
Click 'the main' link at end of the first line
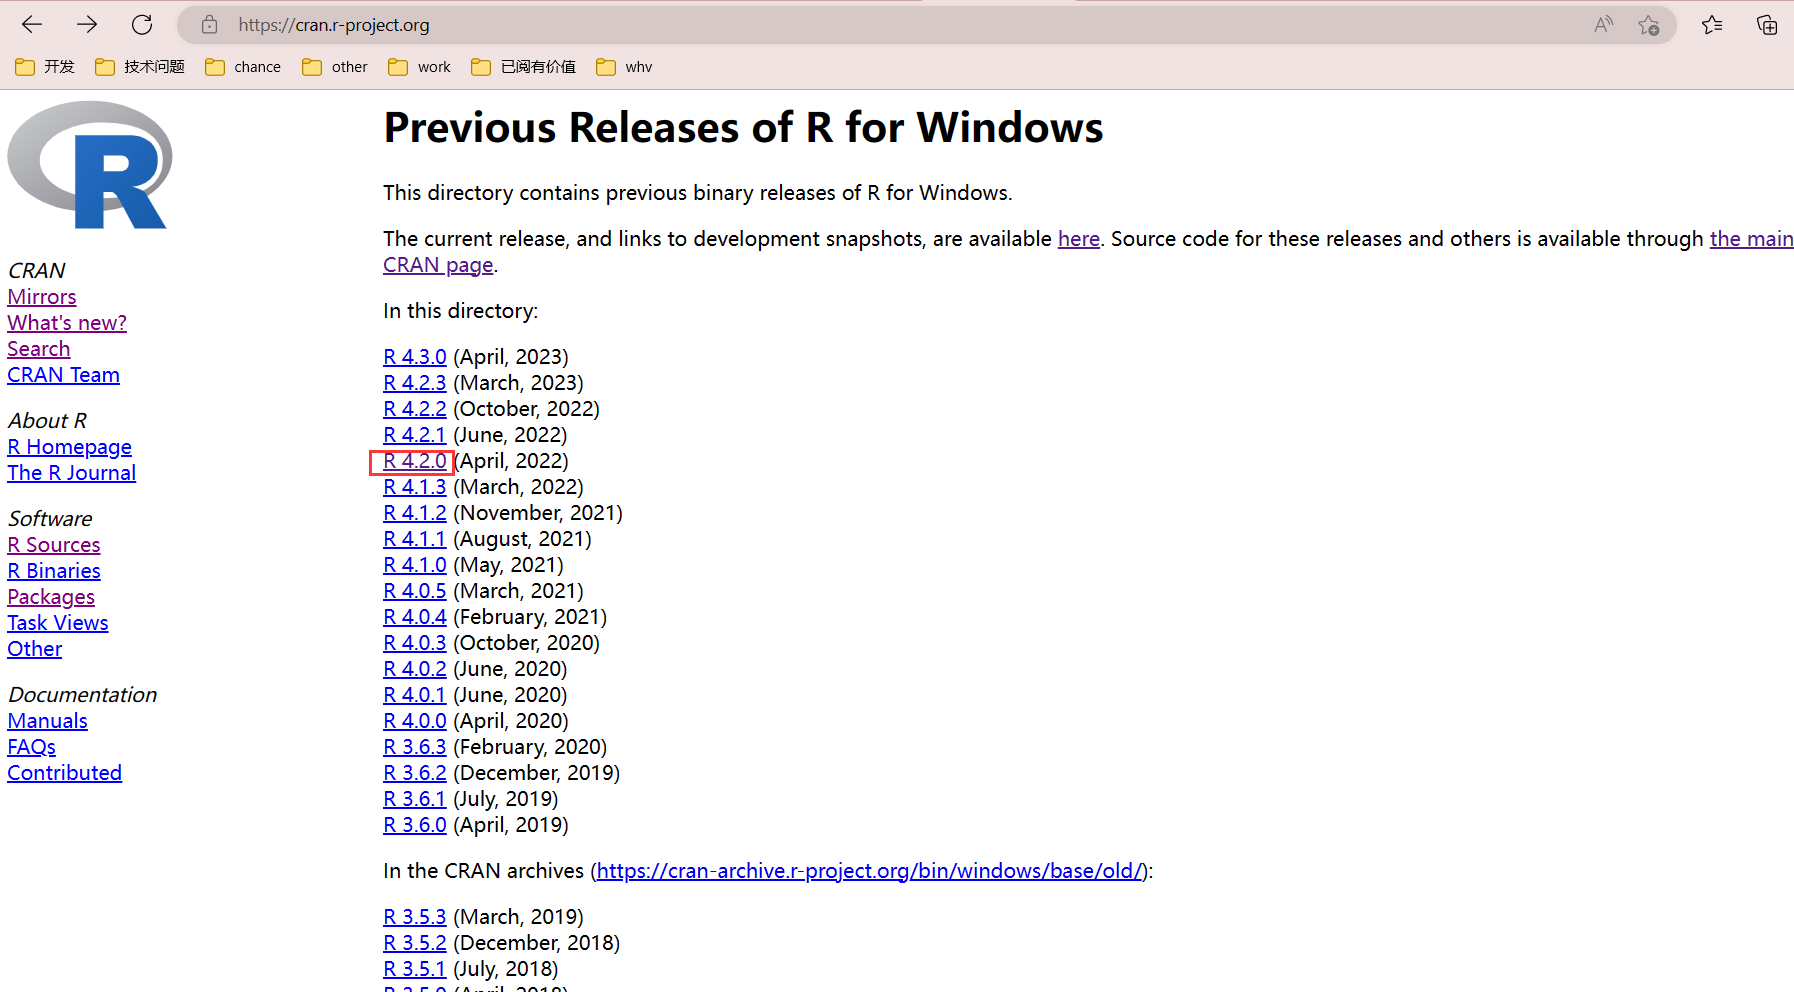click(1751, 239)
